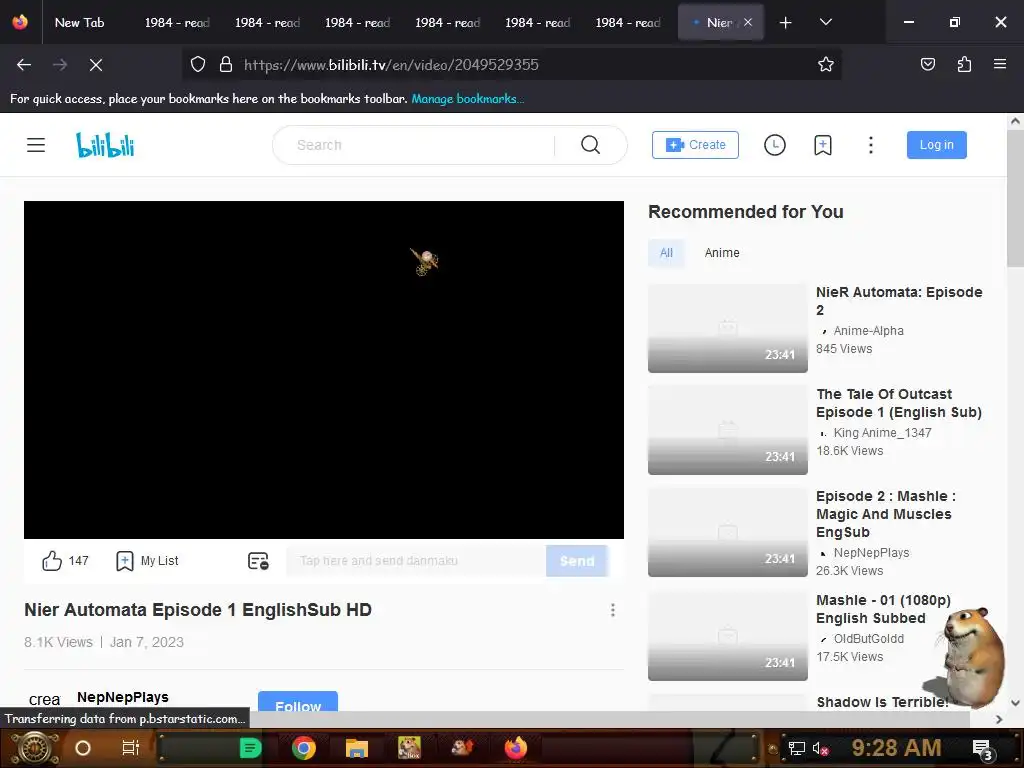Click the 9:28 AM taskbar clock
Screen dimensions: 1024x768
(x=896, y=748)
